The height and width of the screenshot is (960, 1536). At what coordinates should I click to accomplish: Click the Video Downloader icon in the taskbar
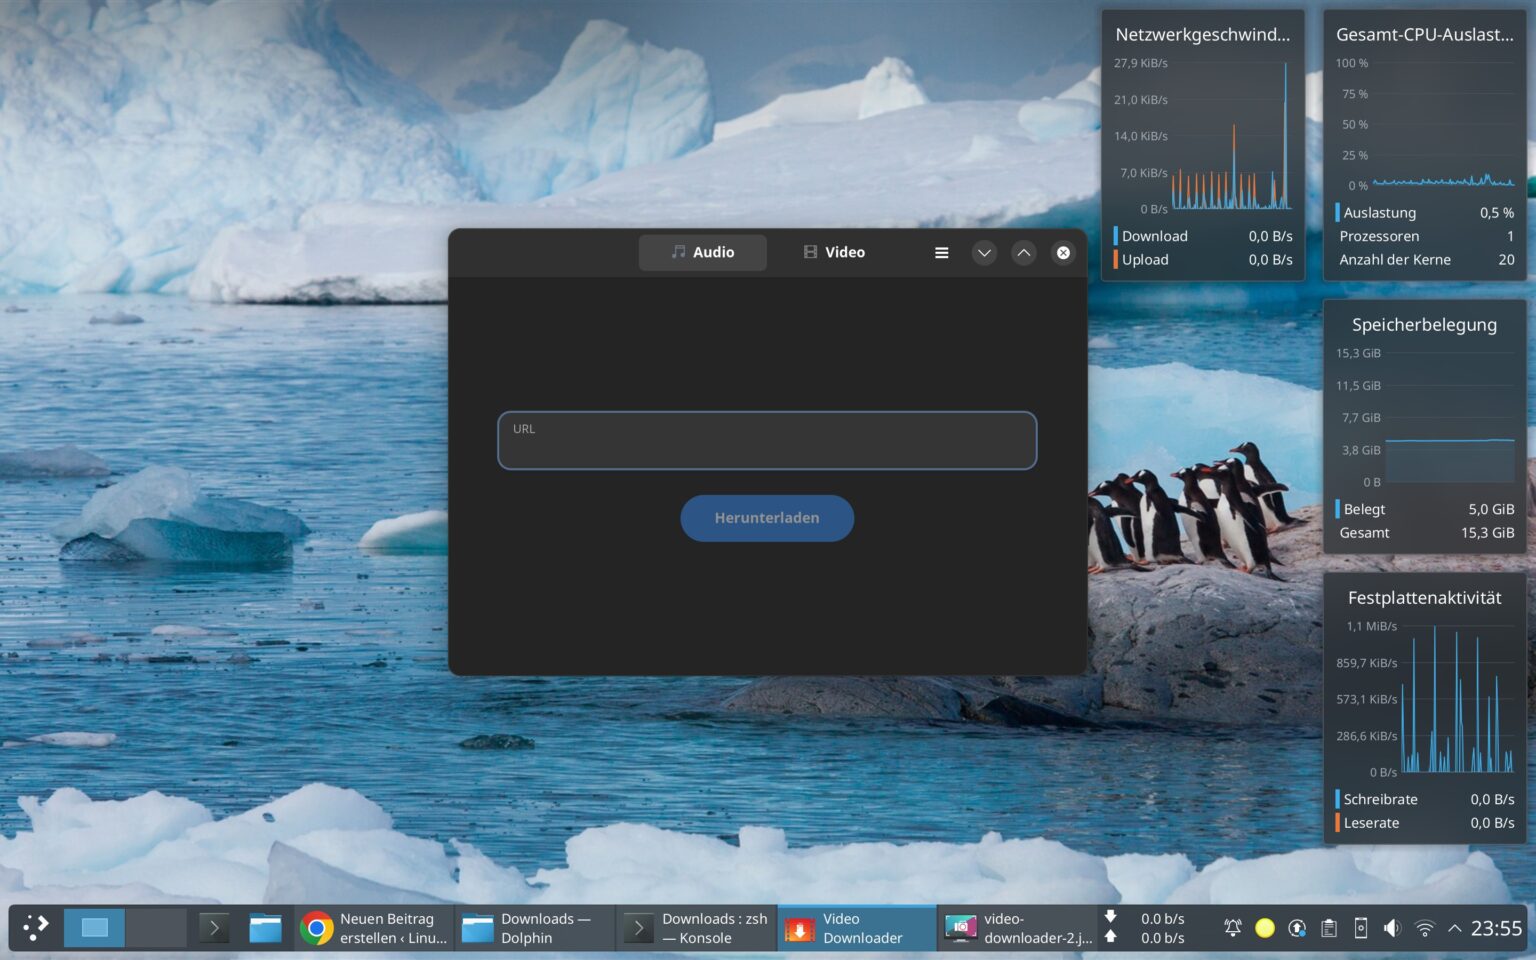(801, 928)
